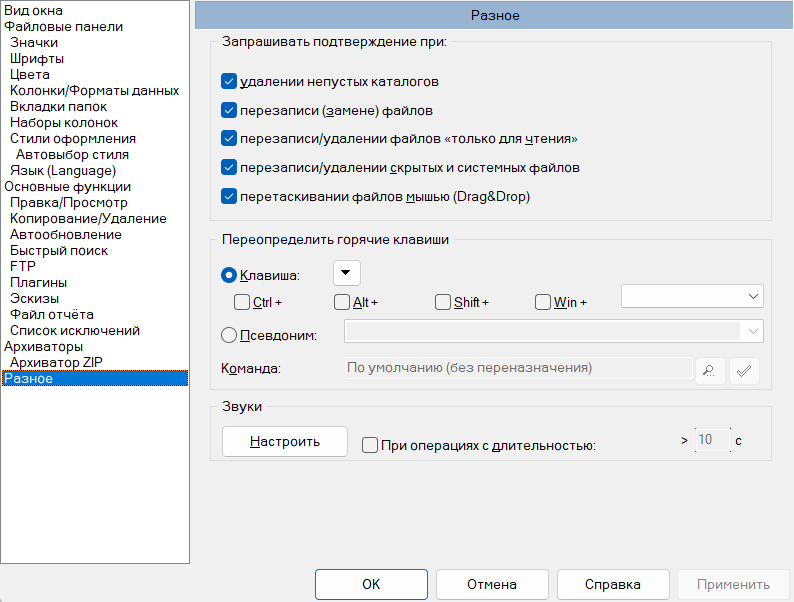Image resolution: width=794 pixels, height=602 pixels.
Task: Enable the Ctrl + modifier checkbox
Action: 242,302
